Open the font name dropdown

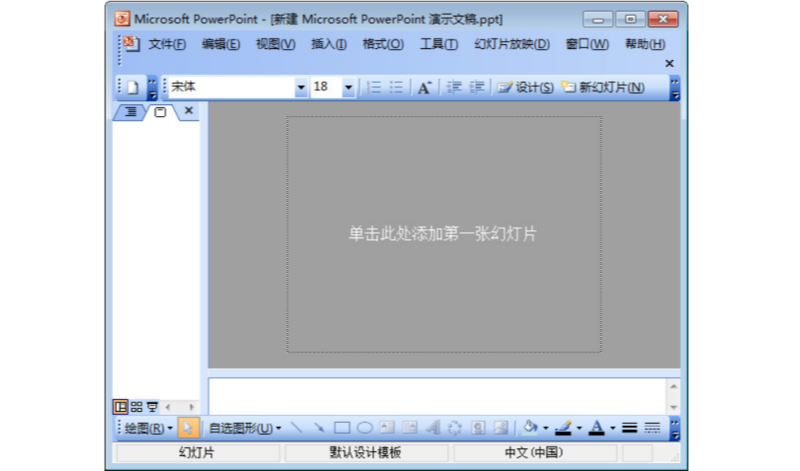pyautogui.click(x=301, y=87)
